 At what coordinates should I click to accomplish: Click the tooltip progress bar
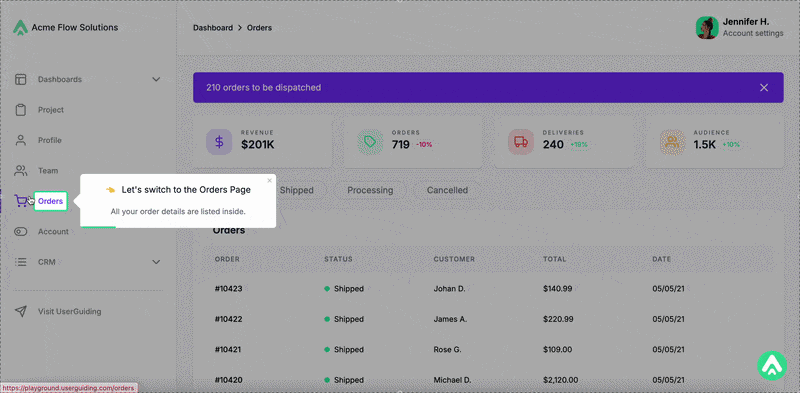(98, 226)
